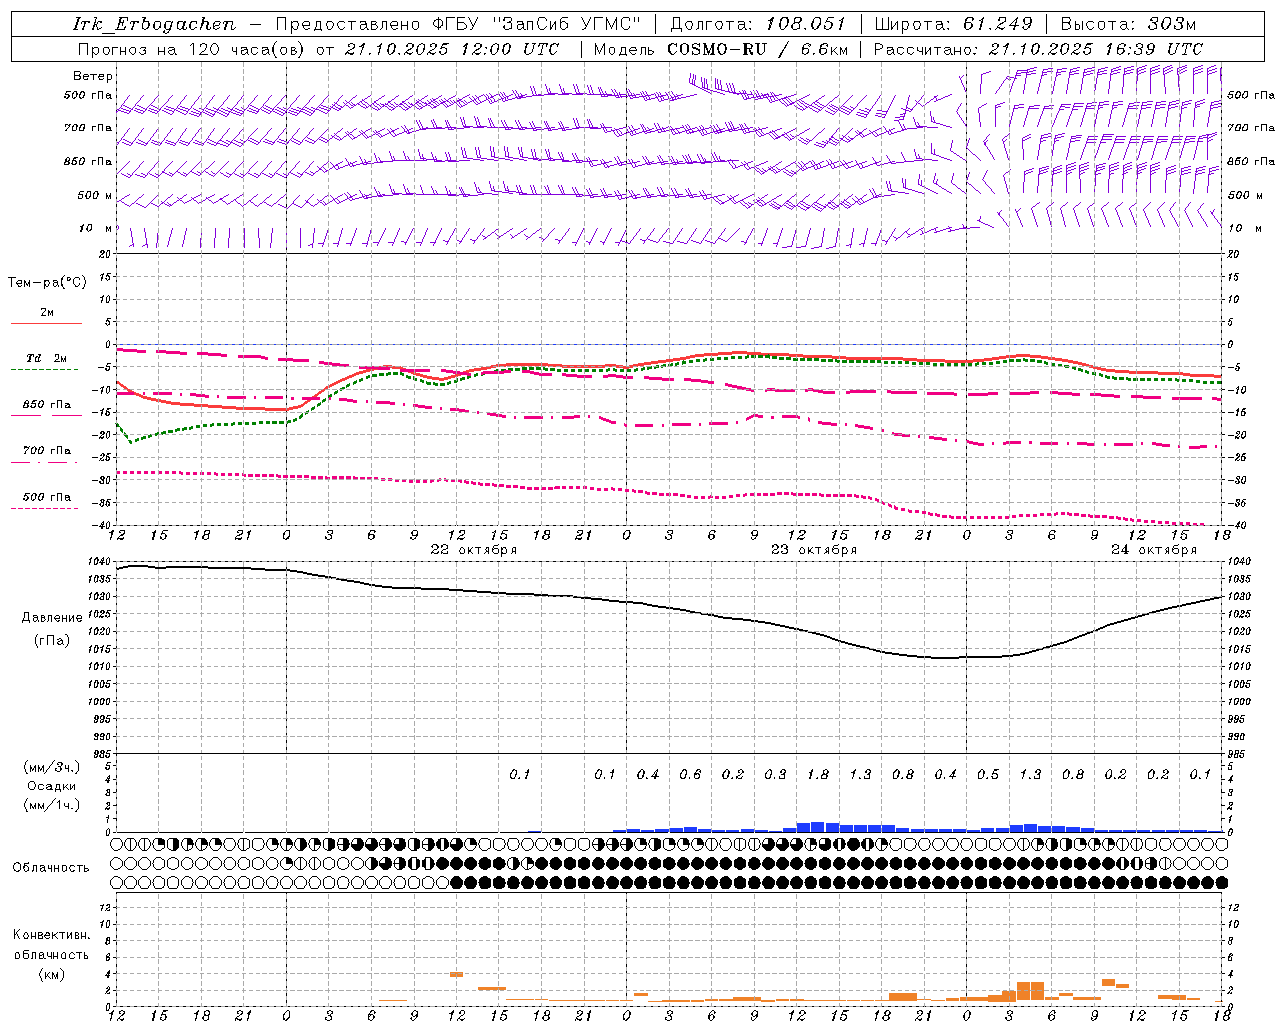Click the 500 м wind level label on left axis
1280x1024 pixels.
point(95,195)
